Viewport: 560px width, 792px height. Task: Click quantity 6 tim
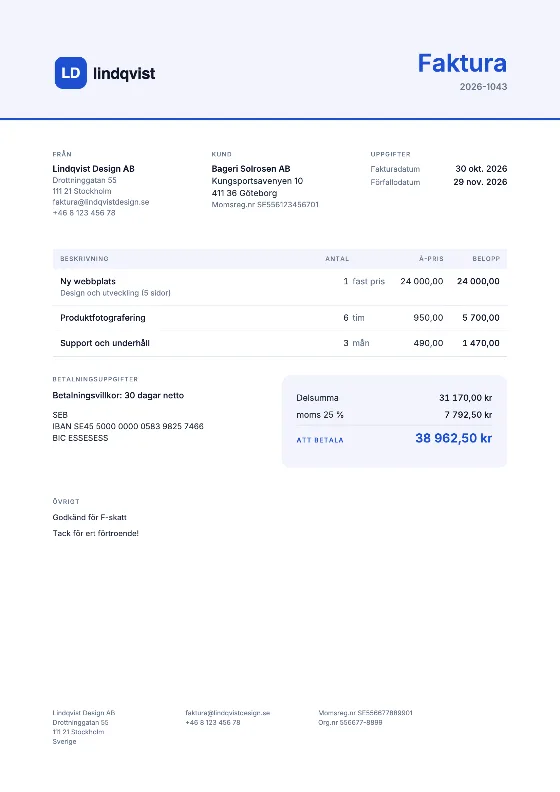(353, 318)
